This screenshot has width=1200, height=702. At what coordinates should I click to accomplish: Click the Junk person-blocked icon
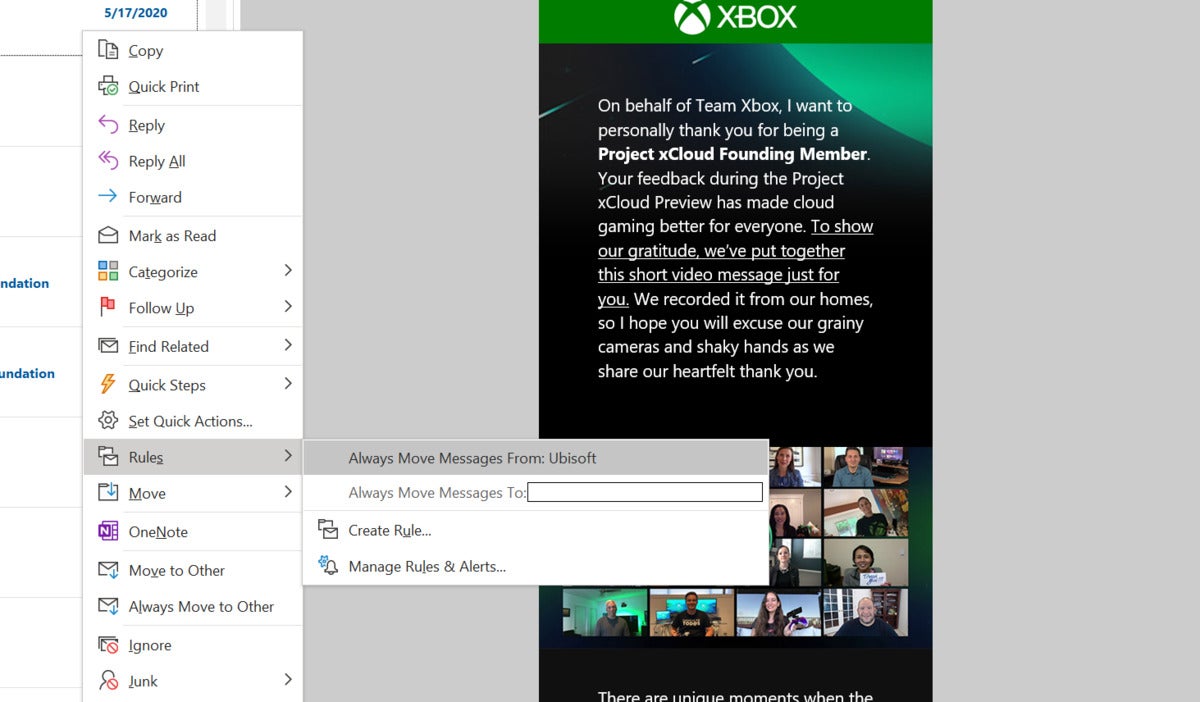pyautogui.click(x=108, y=681)
